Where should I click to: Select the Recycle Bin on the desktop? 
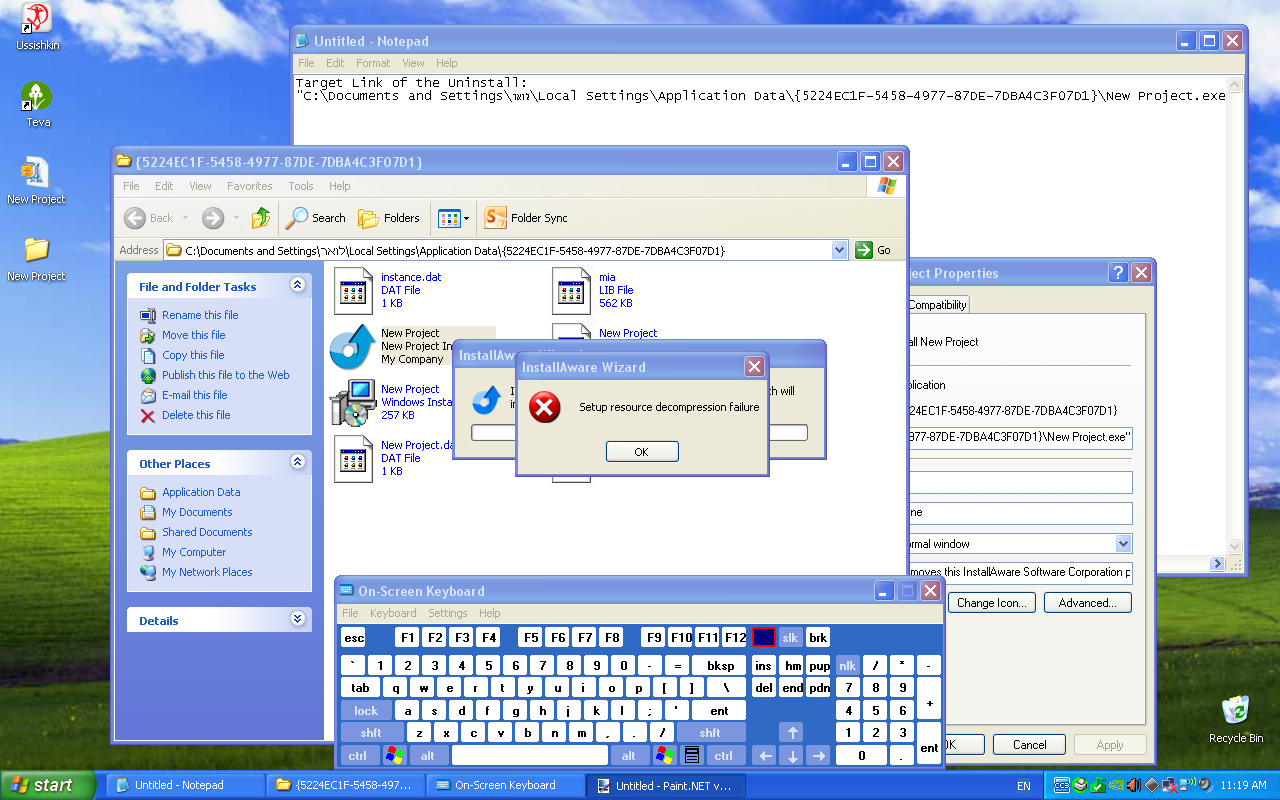(x=1236, y=720)
